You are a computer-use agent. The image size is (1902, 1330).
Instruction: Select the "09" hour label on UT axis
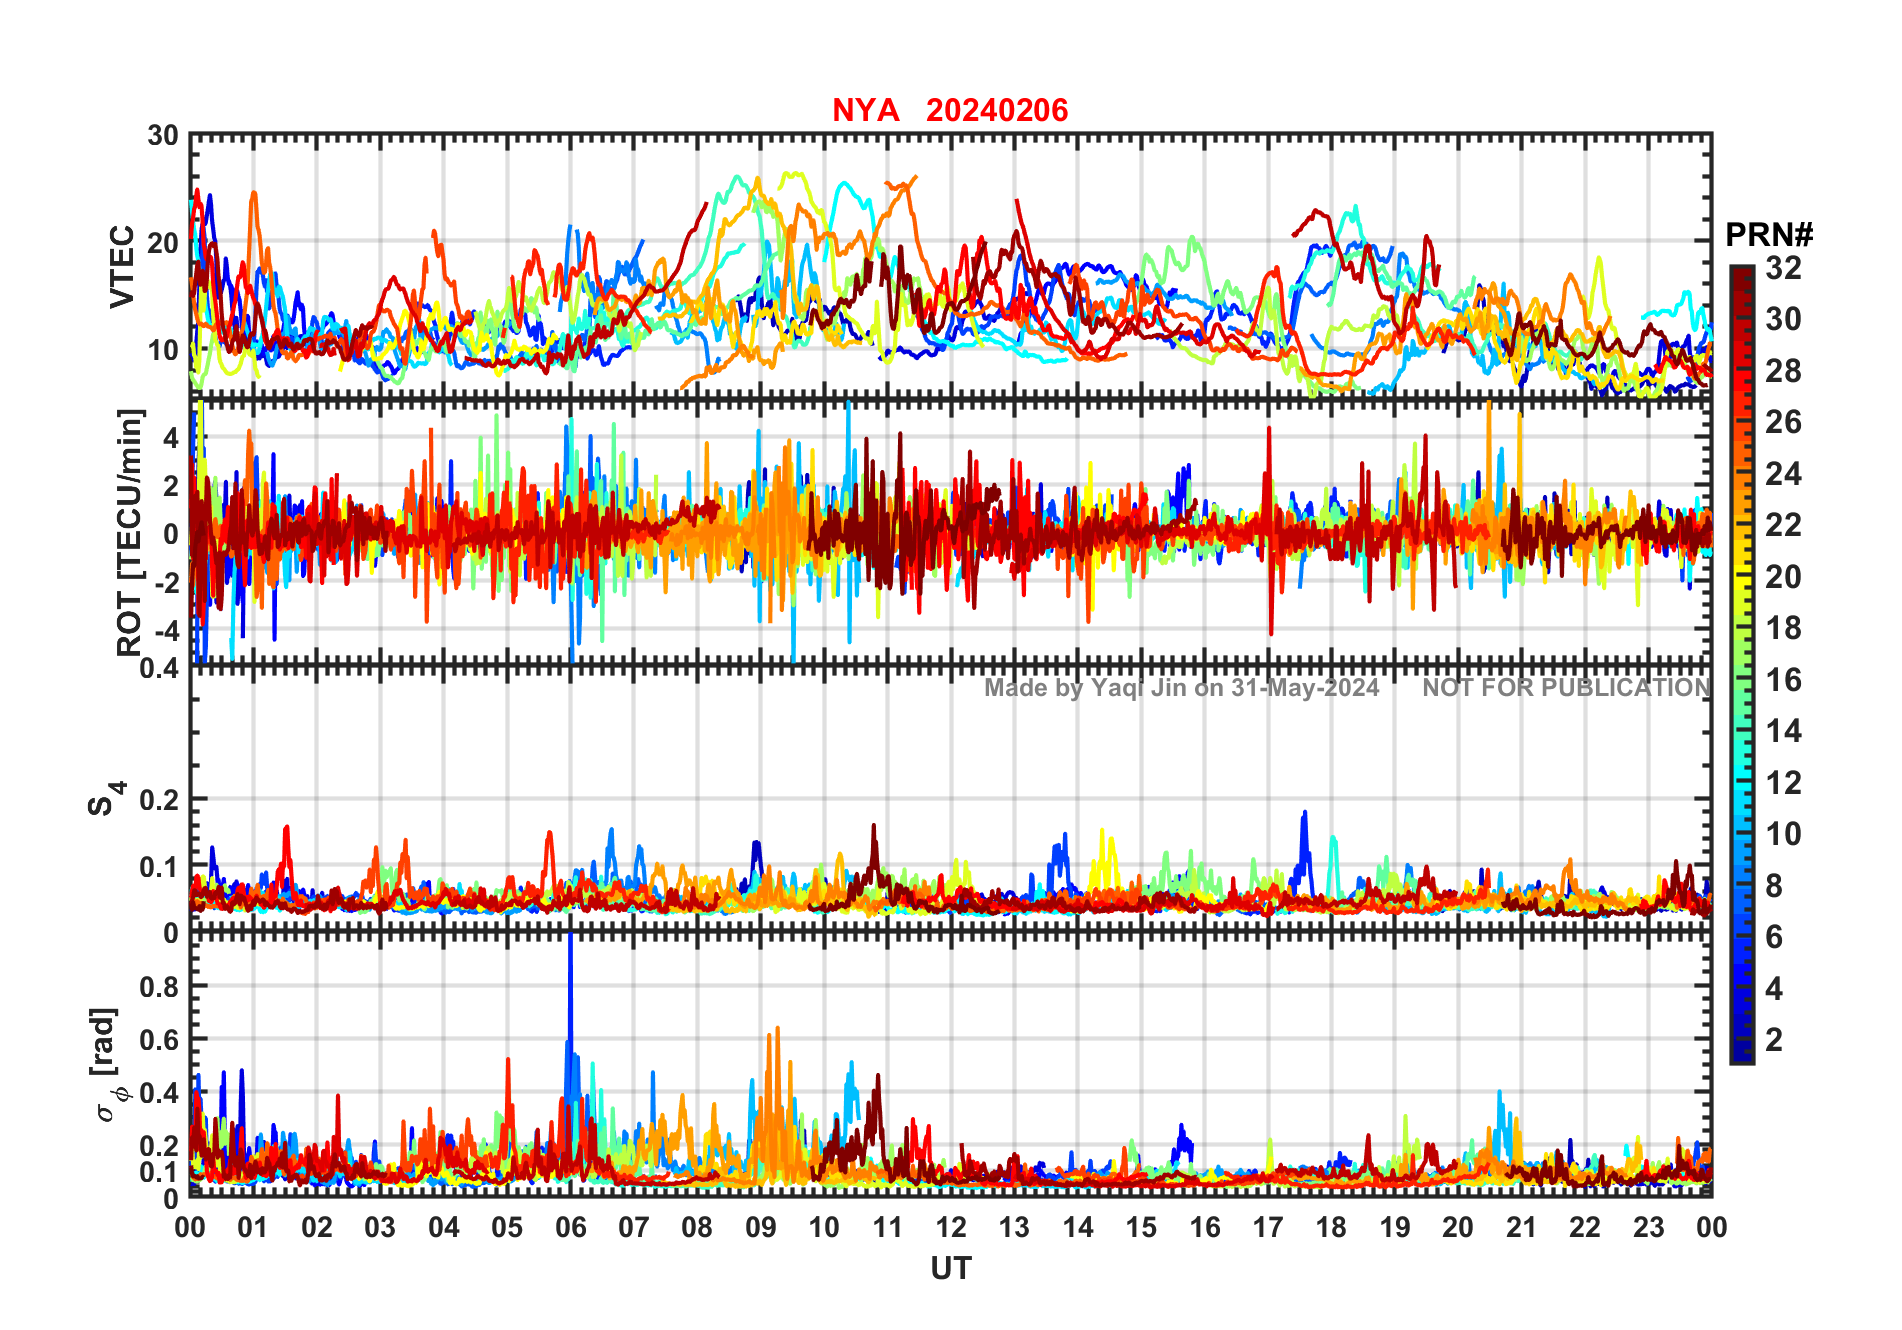pos(761,1228)
